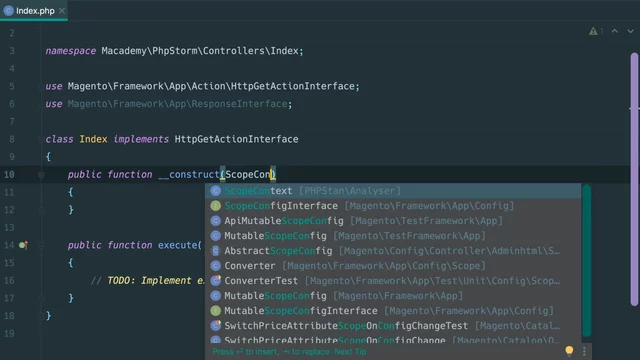Click the __construct method name
Screen dimensions: 640x360
click(x=189, y=175)
